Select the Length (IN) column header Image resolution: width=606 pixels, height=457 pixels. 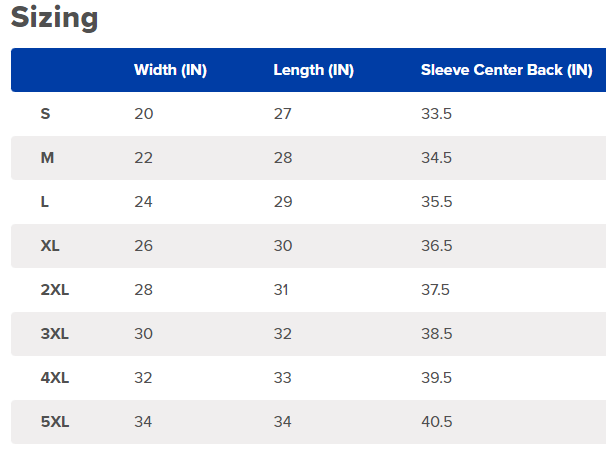(x=313, y=70)
